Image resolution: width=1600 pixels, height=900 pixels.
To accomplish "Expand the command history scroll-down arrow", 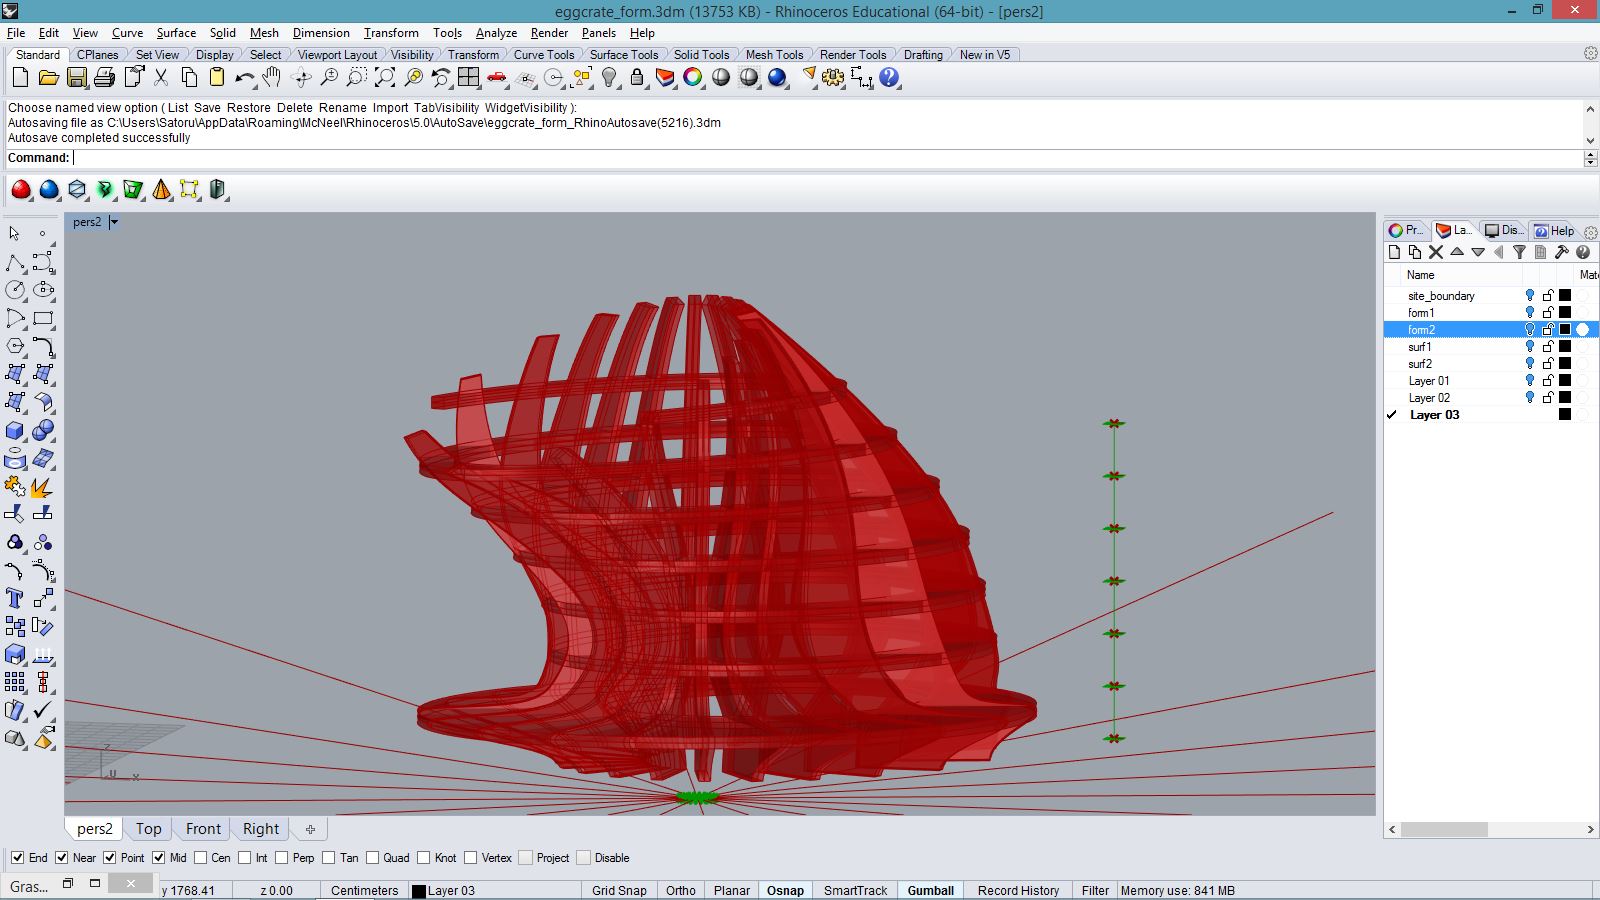I will coord(1590,141).
